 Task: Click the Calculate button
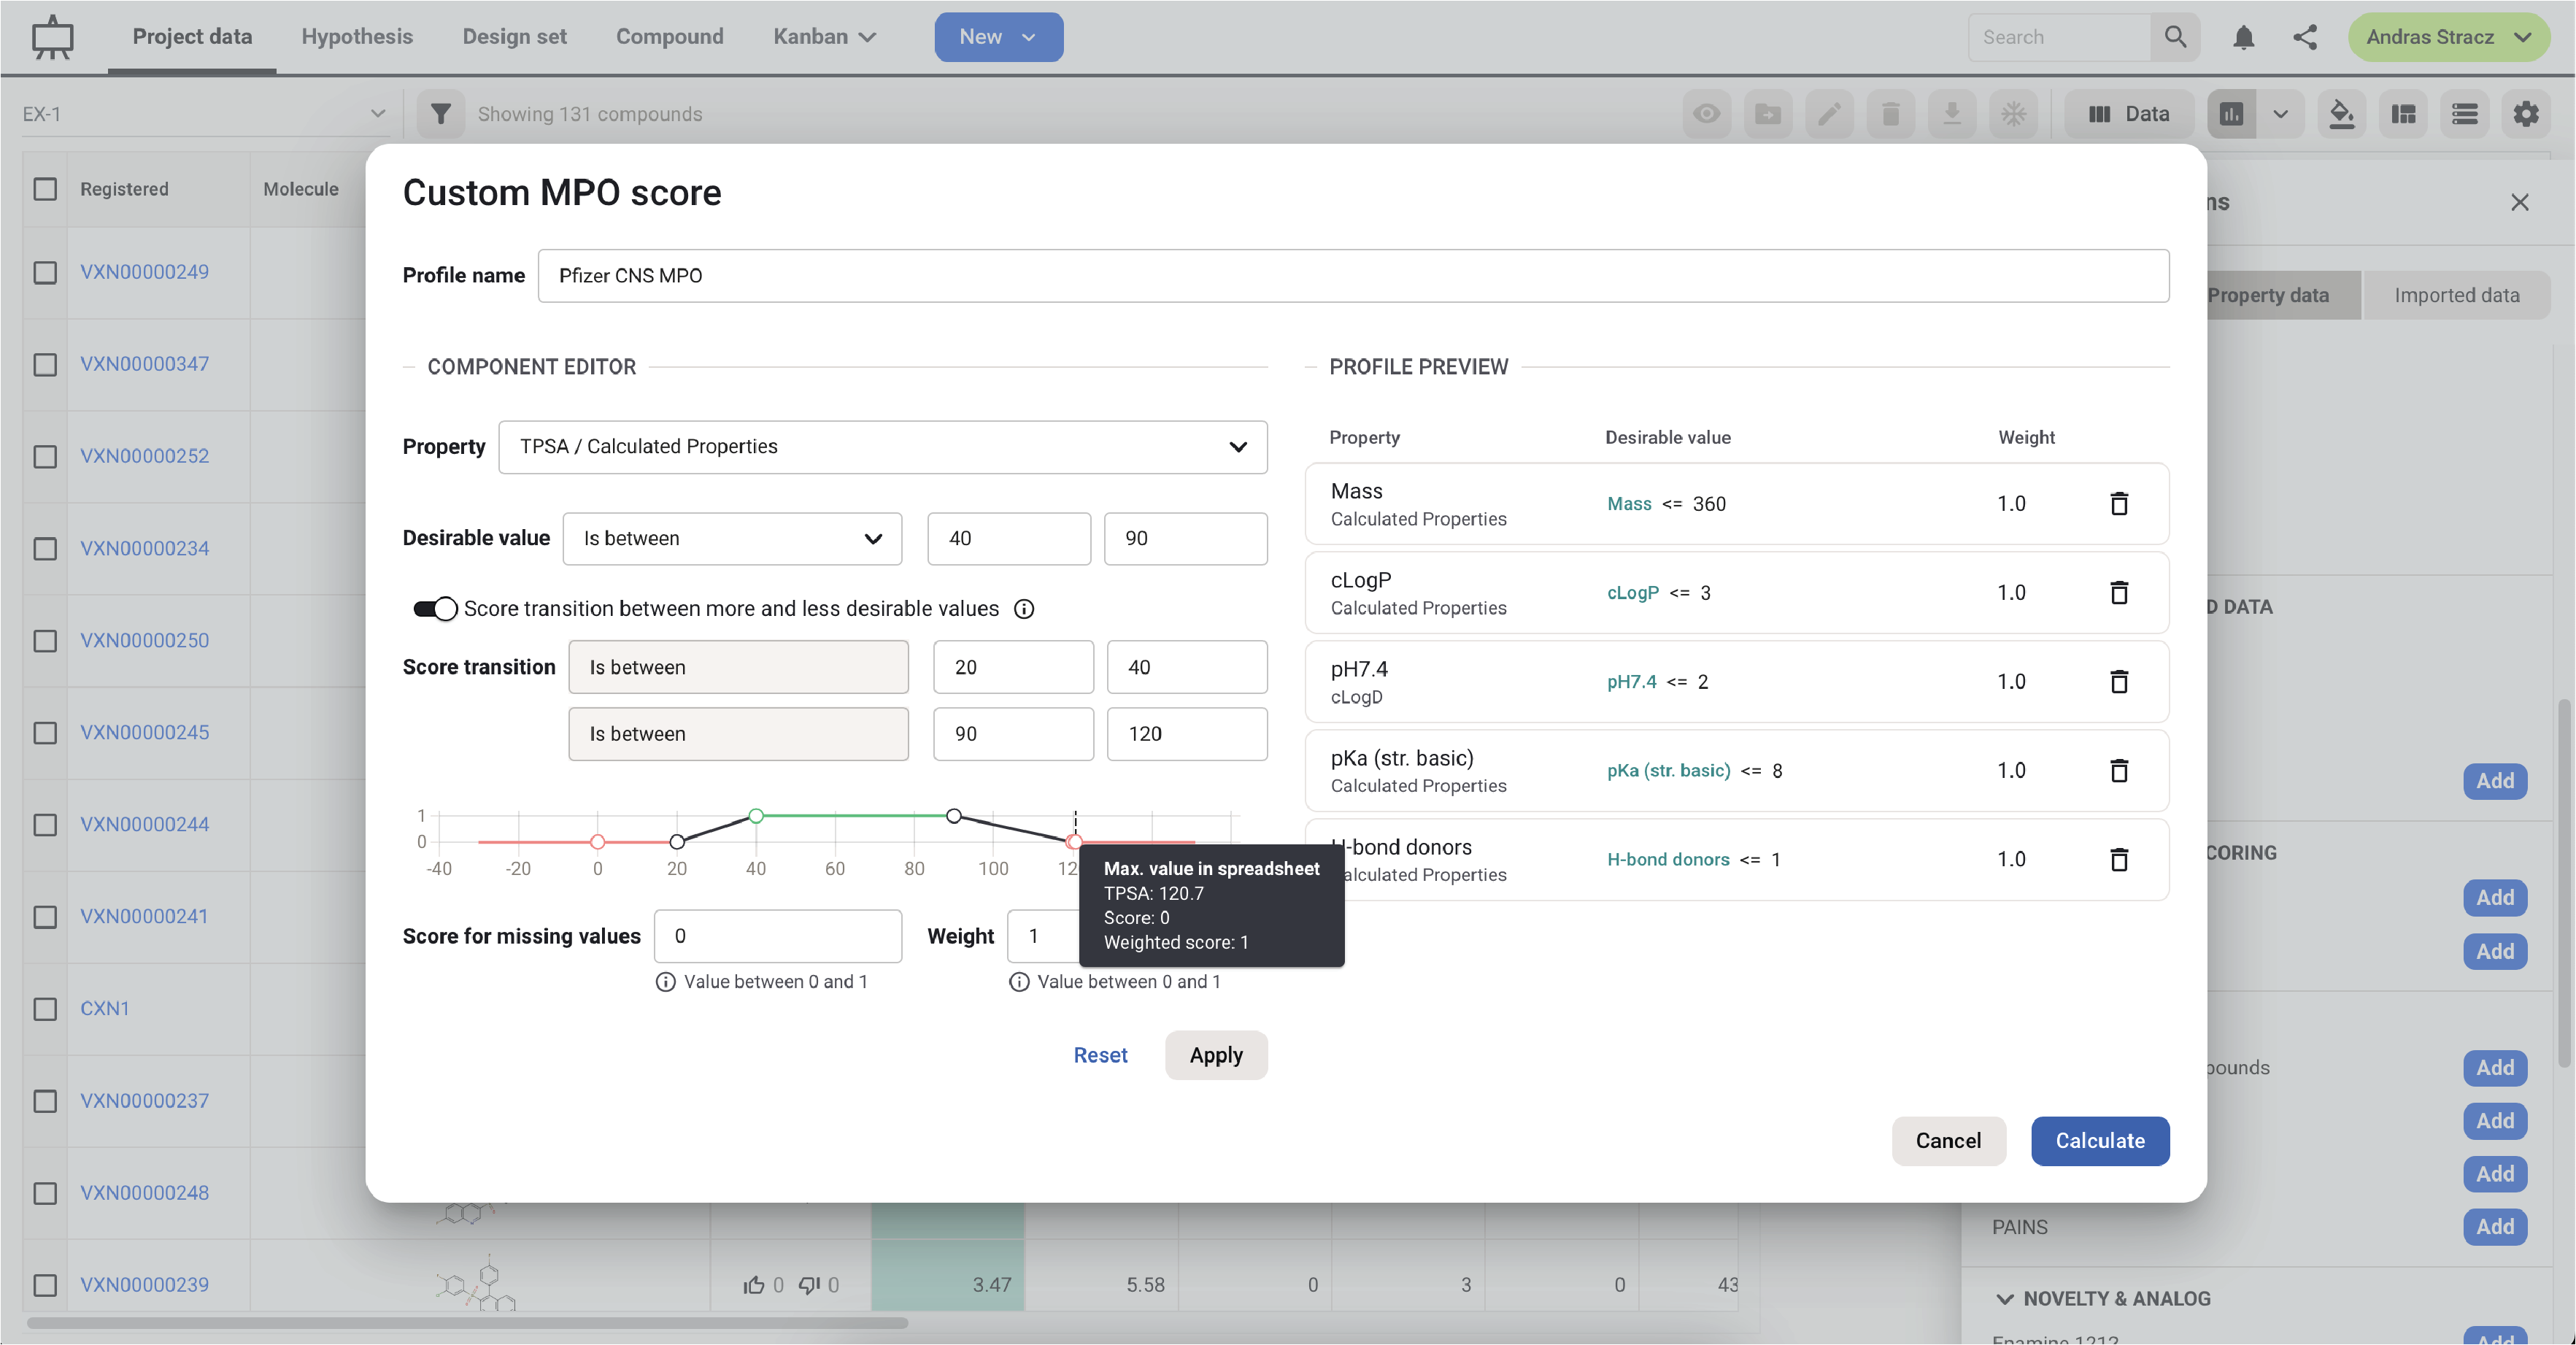(2099, 1140)
